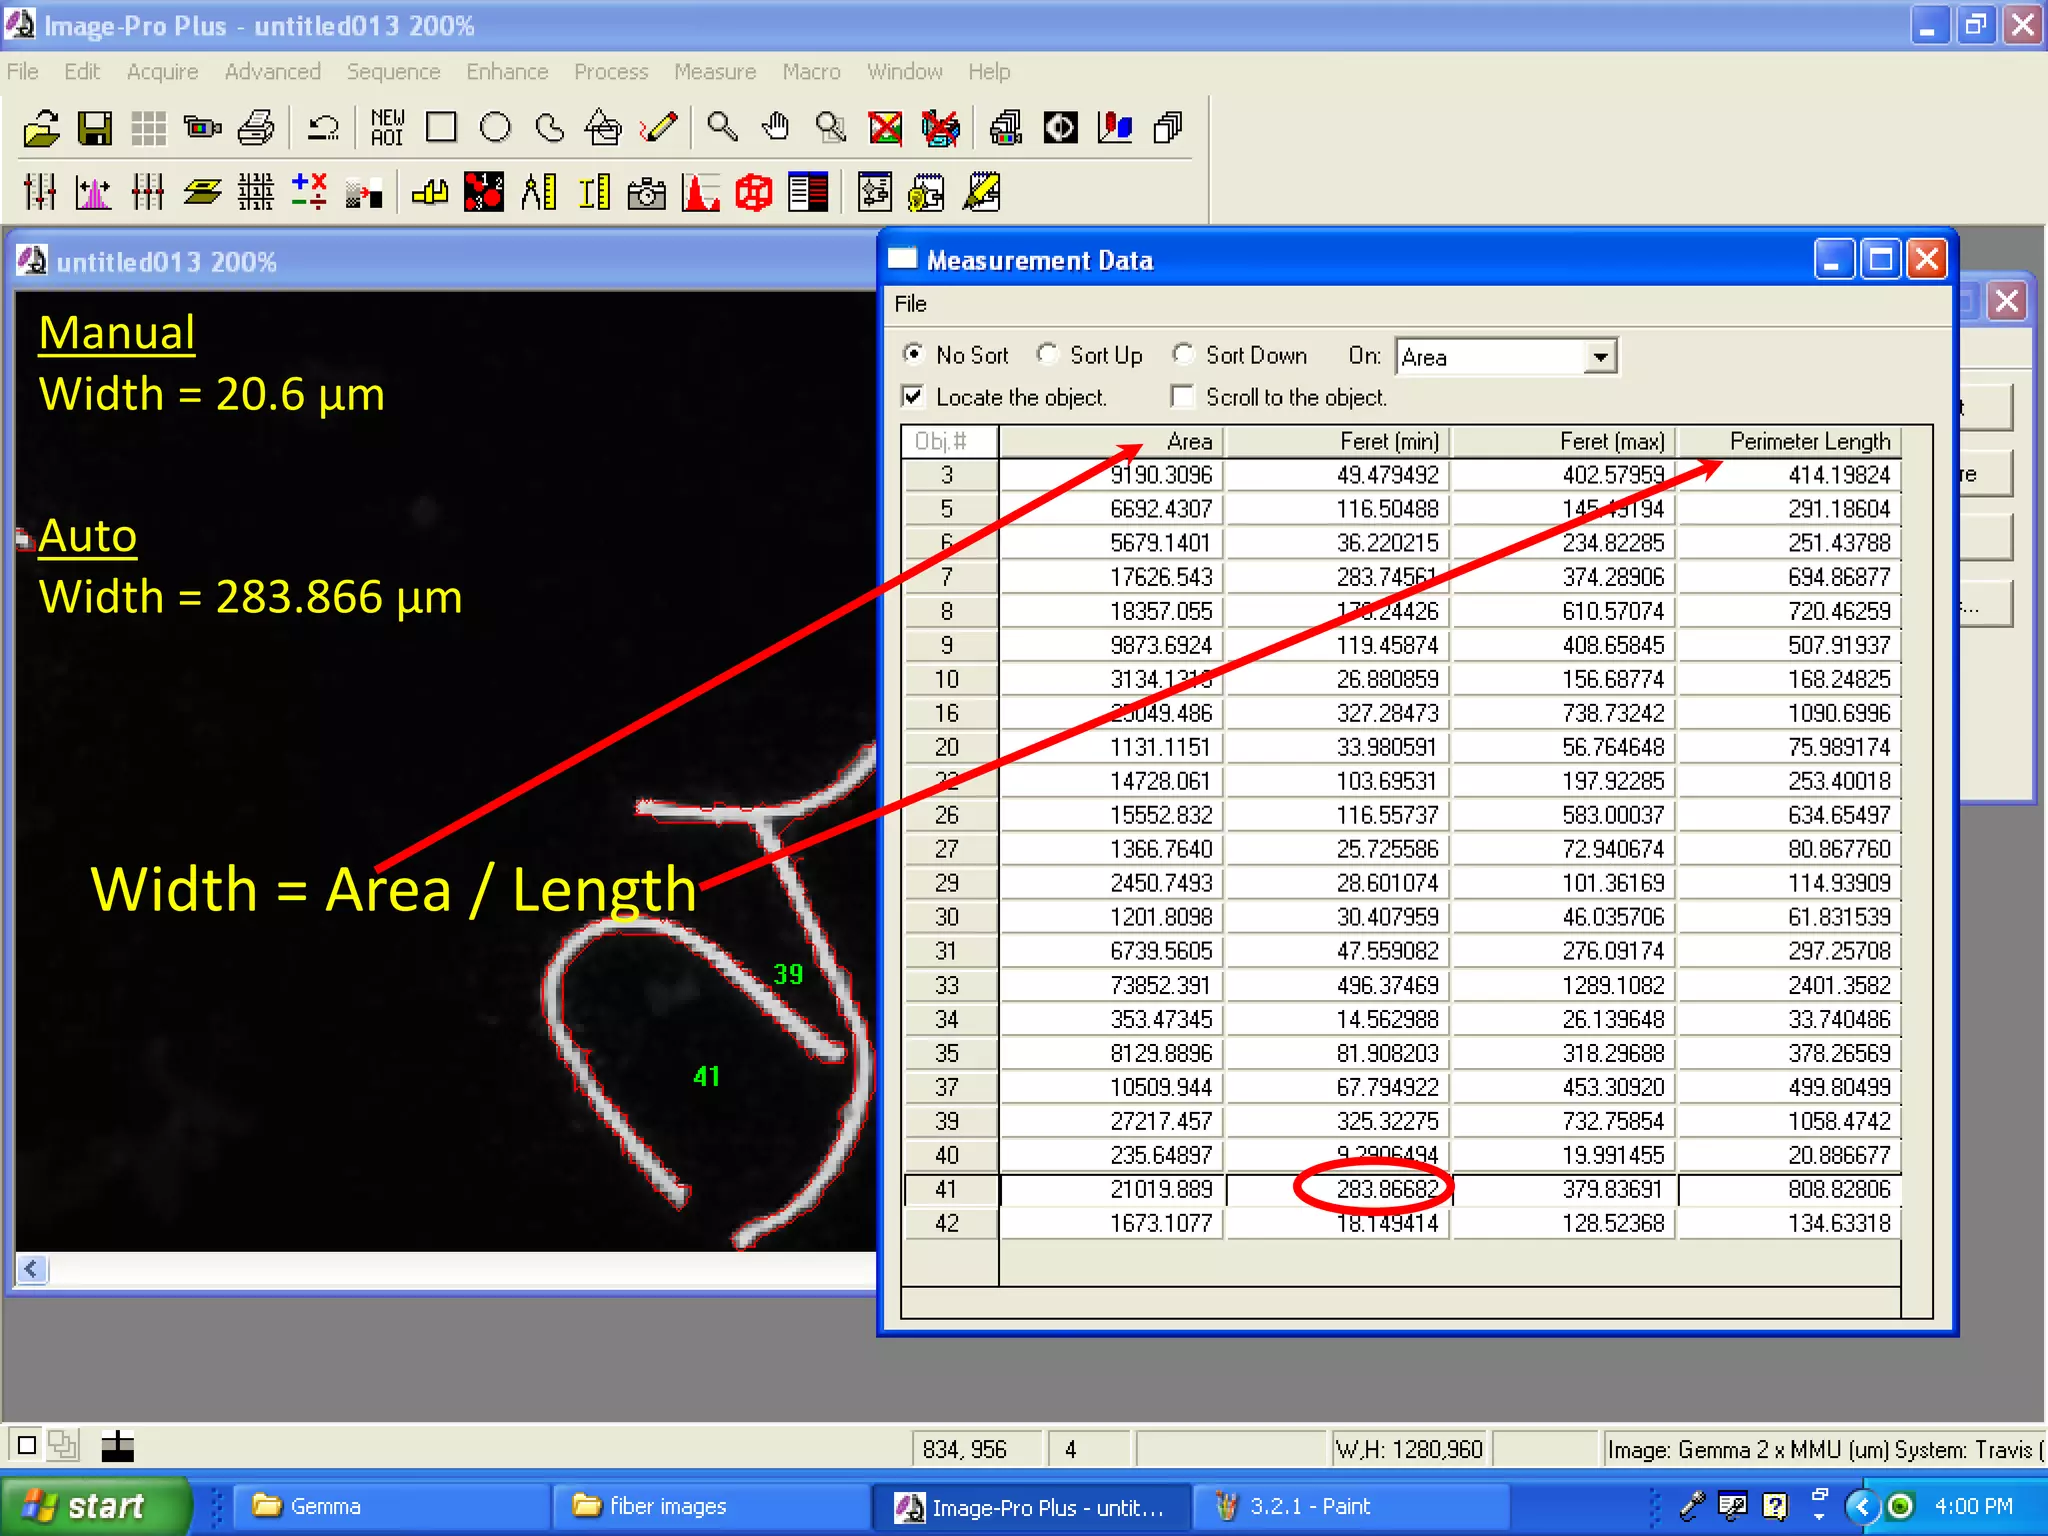Screen dimensions: 2048x1536
Task: Click the system tray clock showing 4:00 PM
Action: pyautogui.click(x=1973, y=1506)
